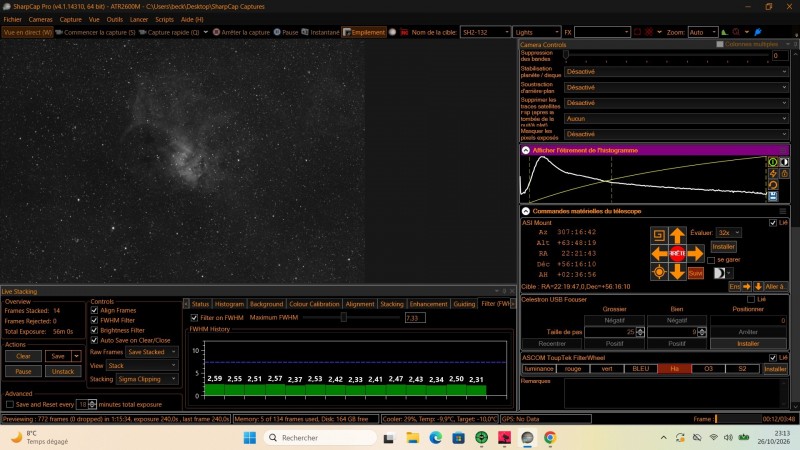
Task: Open the Stacking Sigma Clipping dropdown
Action: [x=147, y=379]
